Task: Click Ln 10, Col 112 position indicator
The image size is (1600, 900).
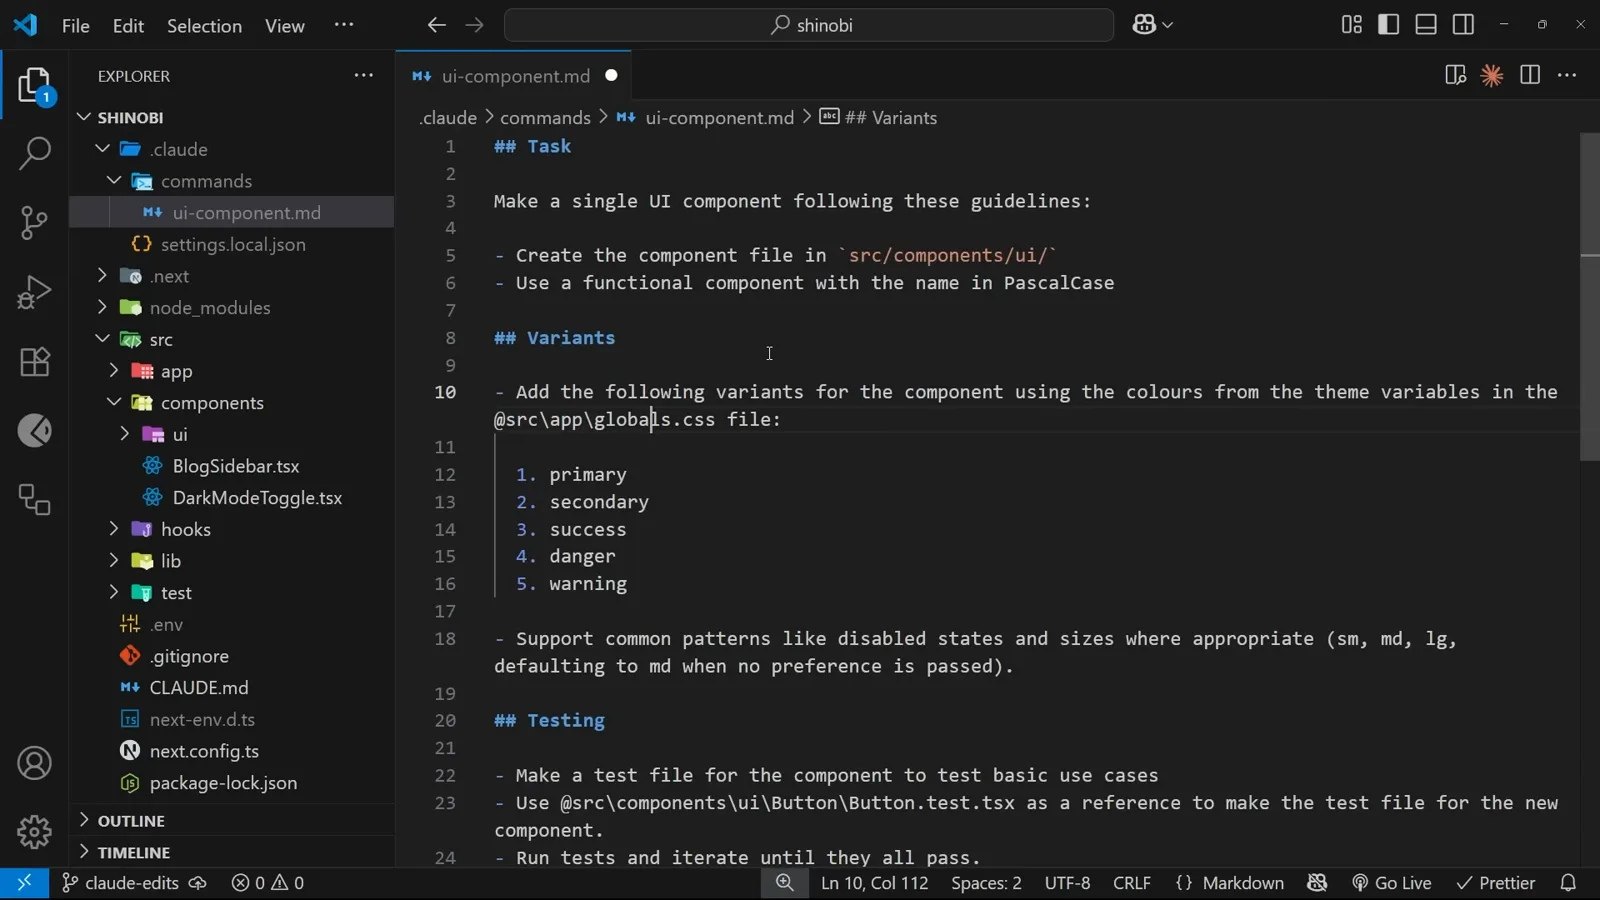Action: coord(875,883)
